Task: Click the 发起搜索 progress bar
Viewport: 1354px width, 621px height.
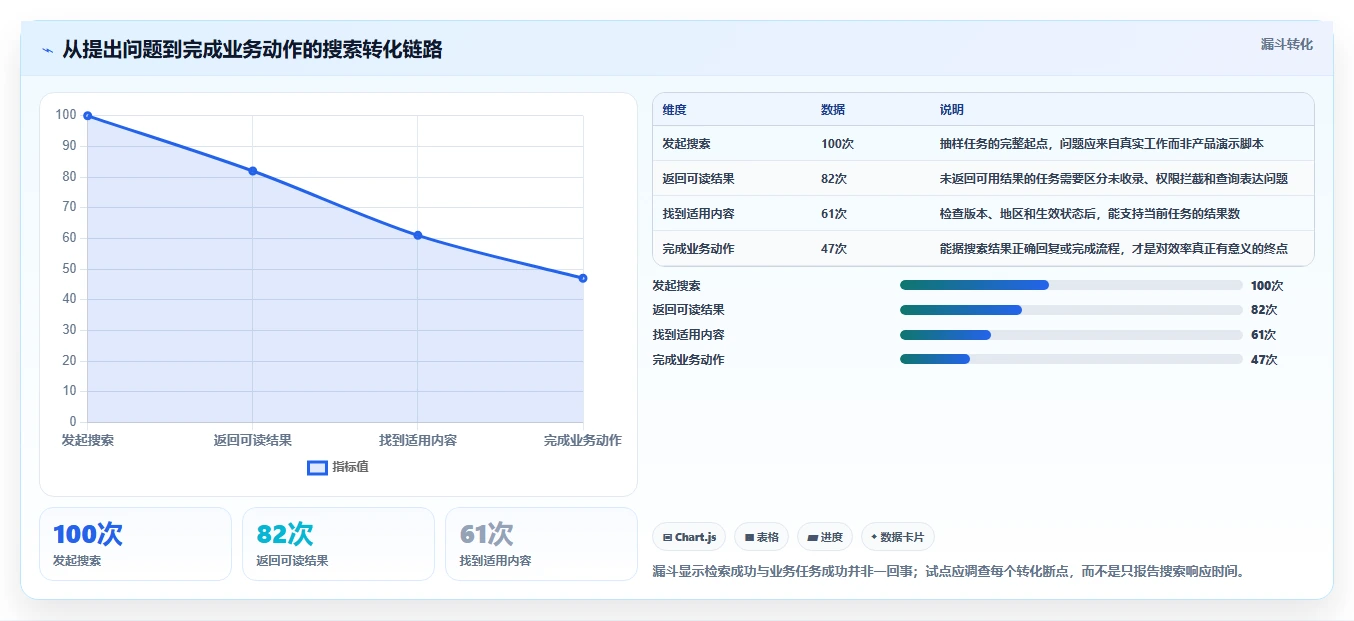Action: click(x=1071, y=285)
